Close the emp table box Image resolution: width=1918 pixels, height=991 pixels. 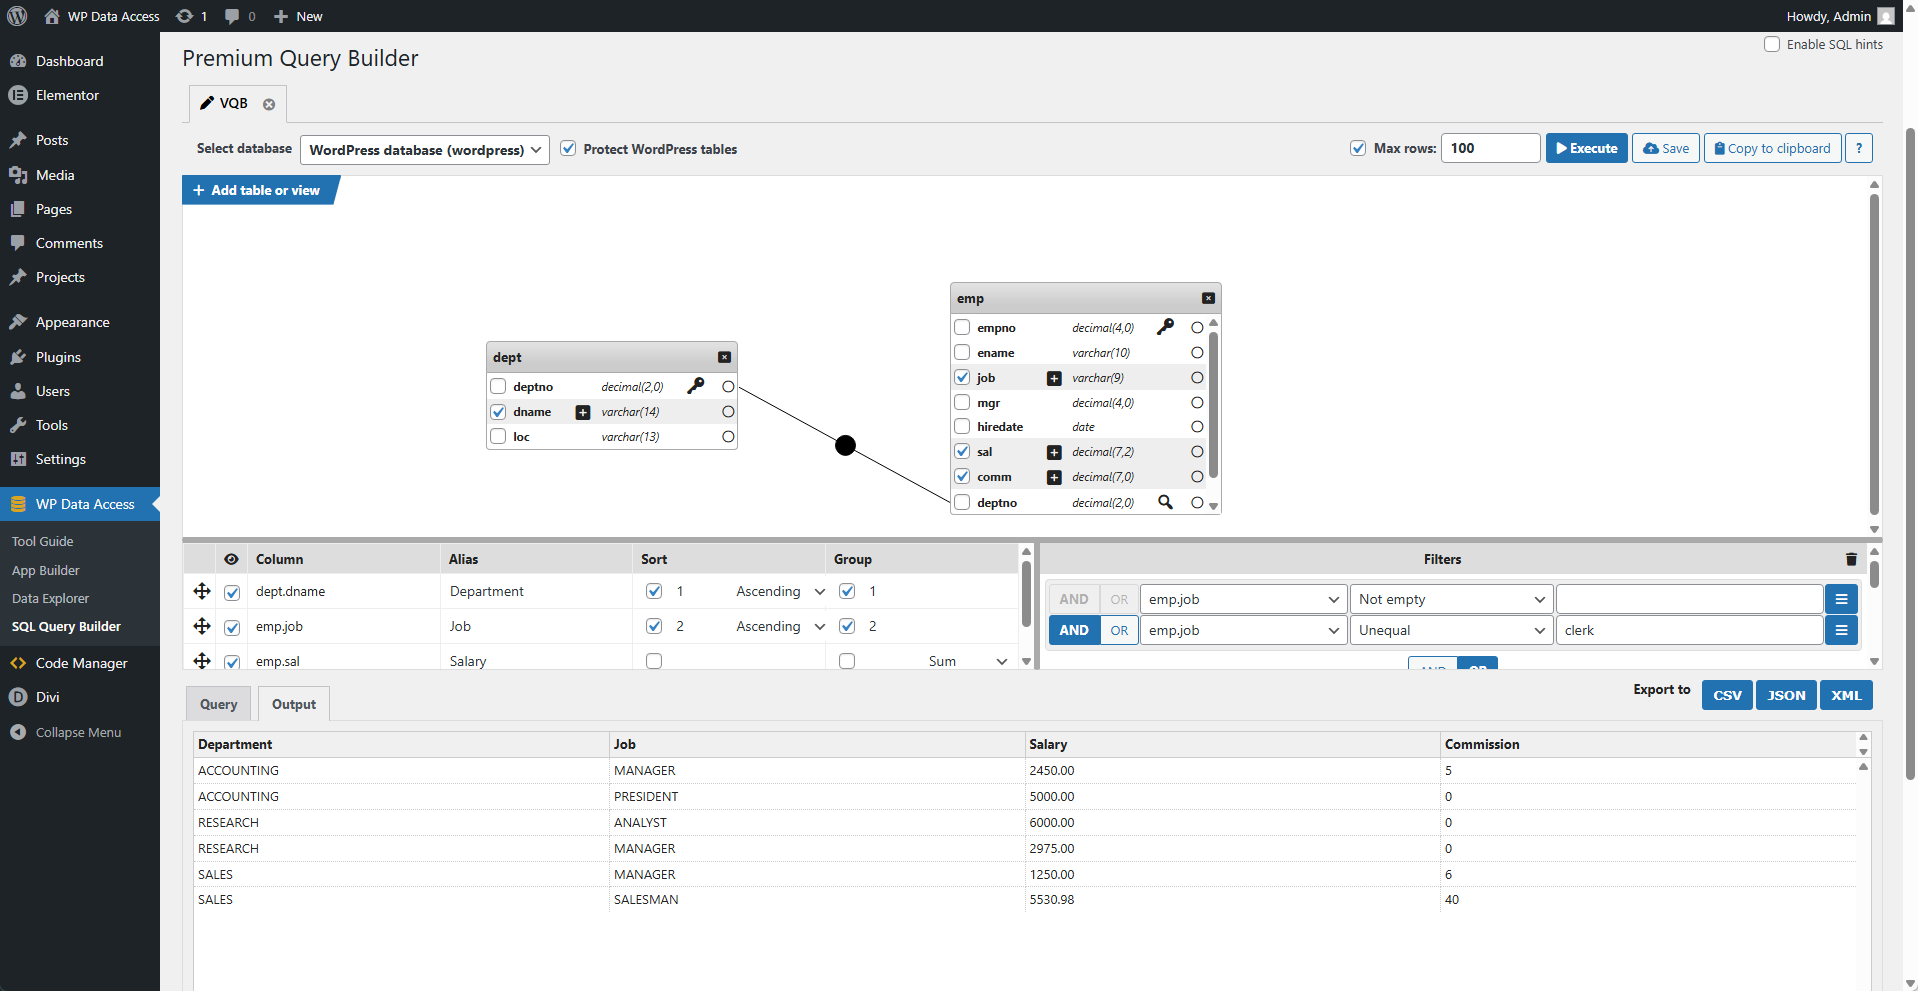(x=1208, y=298)
